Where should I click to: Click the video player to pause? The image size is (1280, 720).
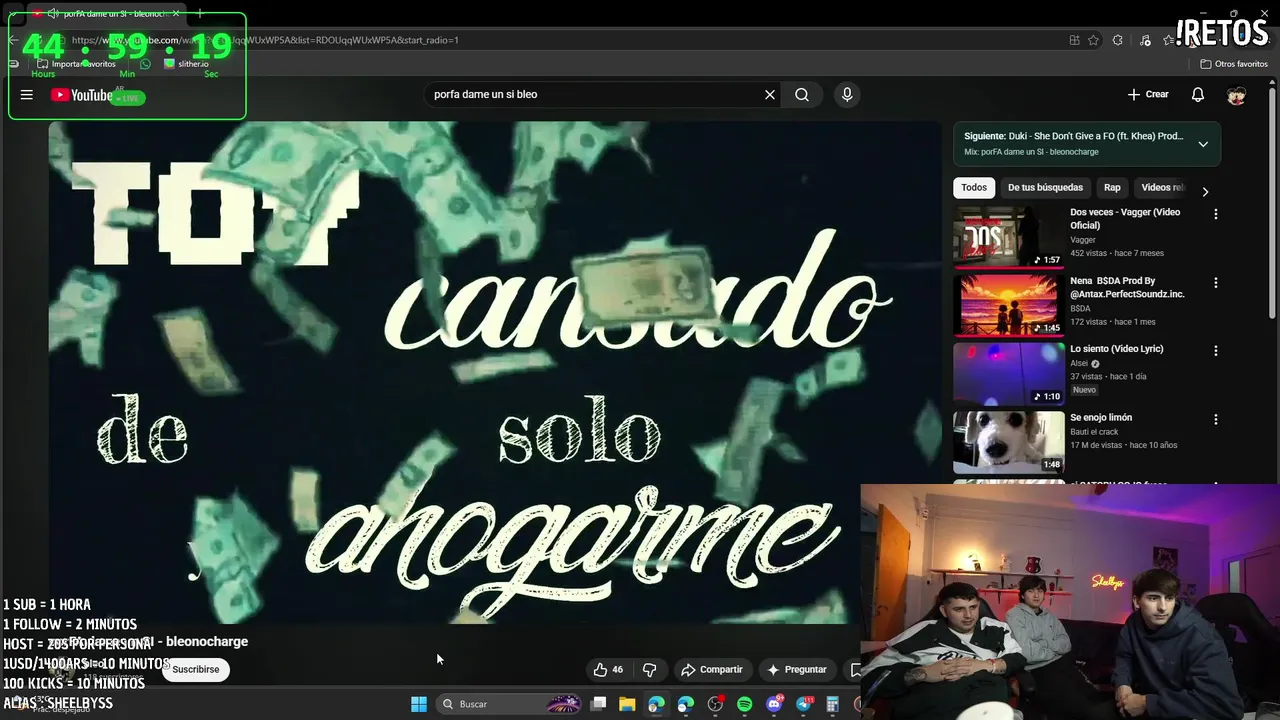pyautogui.click(x=494, y=372)
